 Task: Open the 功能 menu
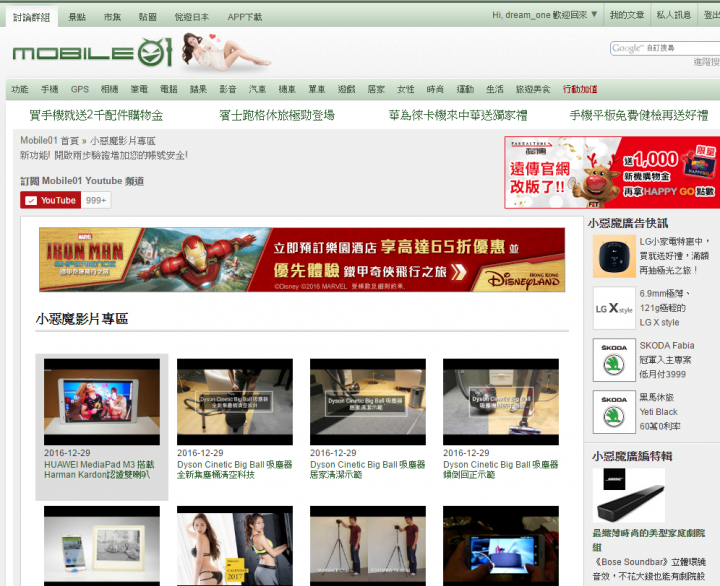coord(20,89)
